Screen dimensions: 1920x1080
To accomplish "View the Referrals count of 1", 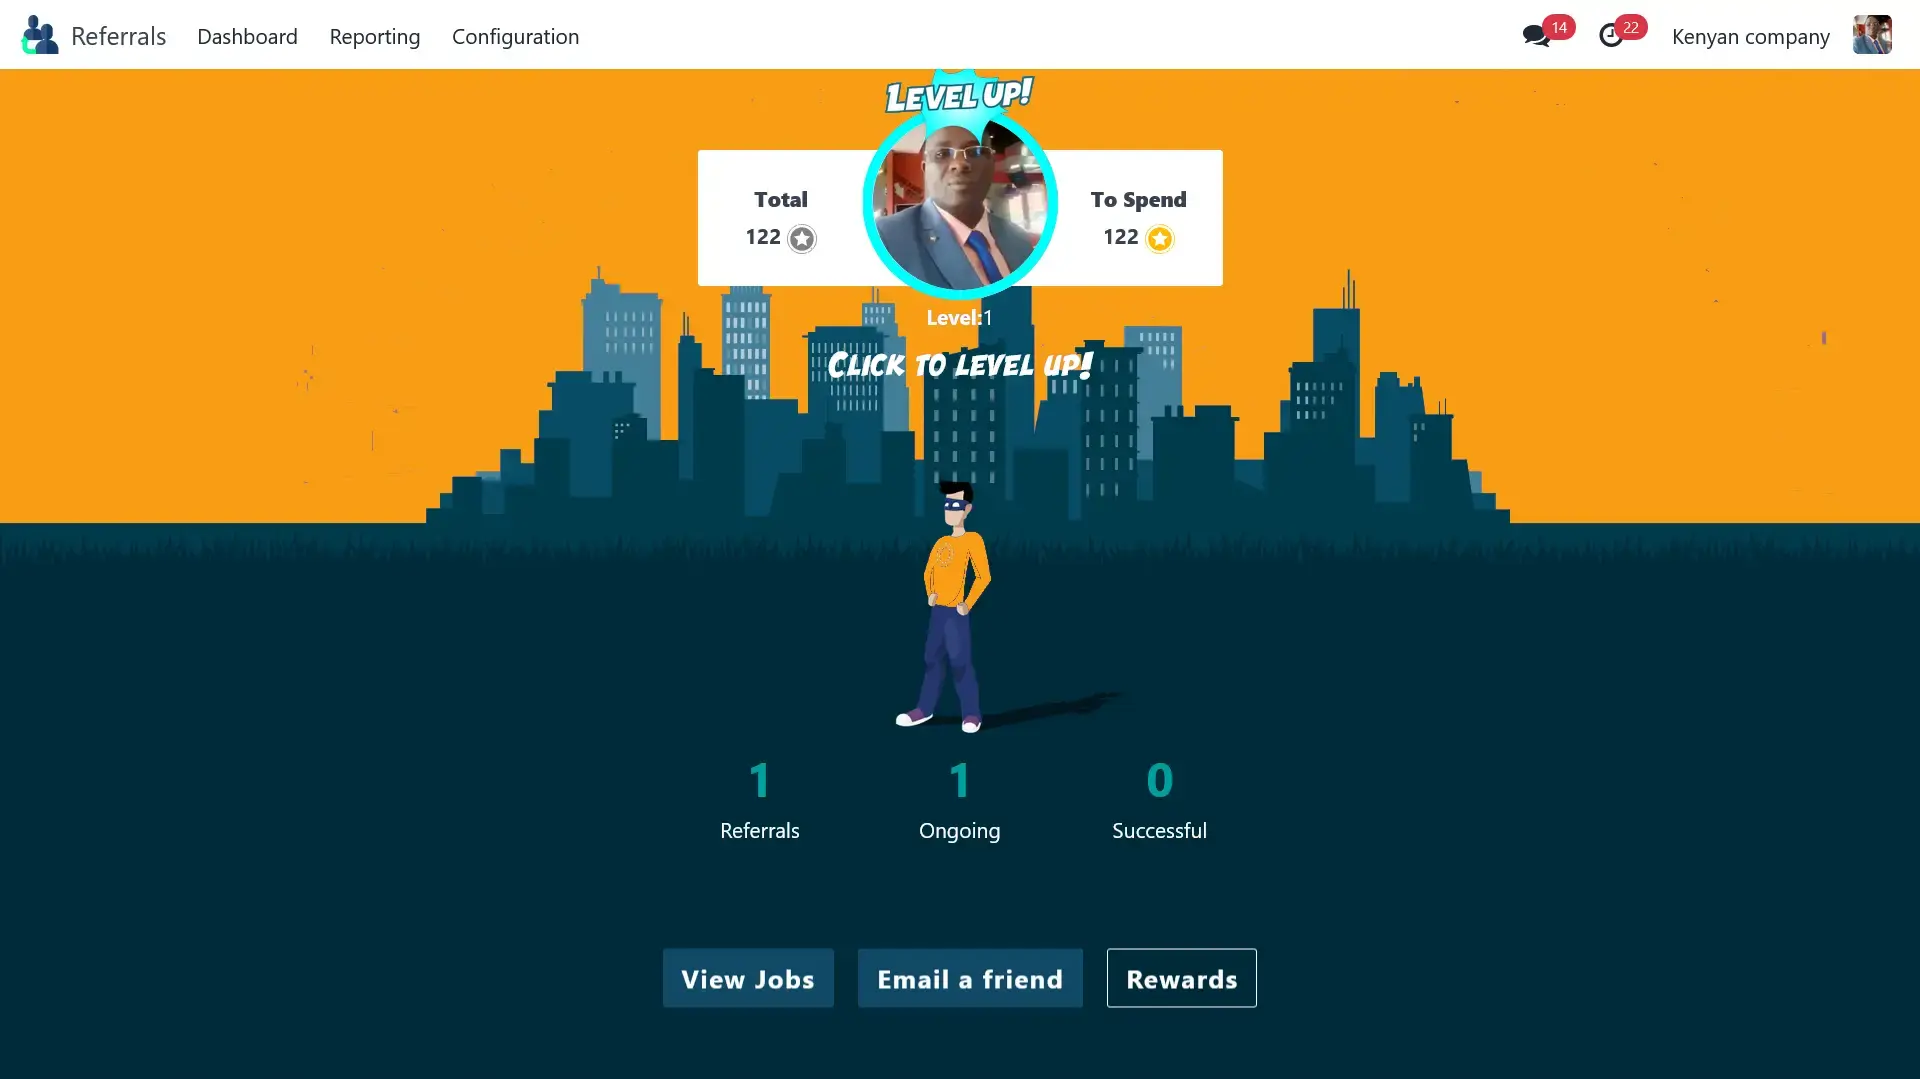I will click(760, 780).
